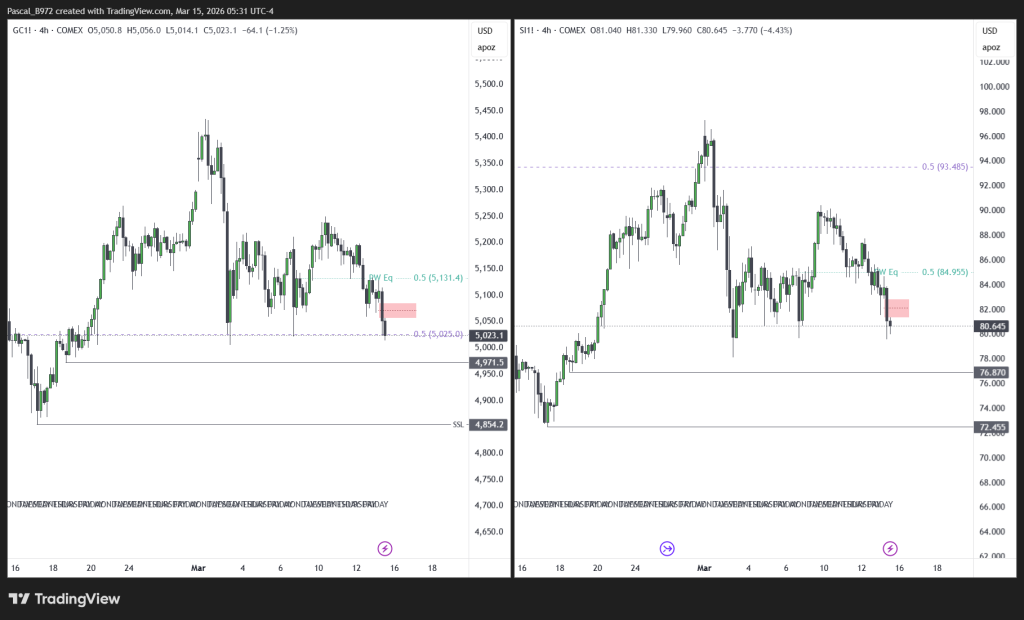Click the GC1! symbol title
Viewport: 1024px width, 620px height.
coord(22,30)
